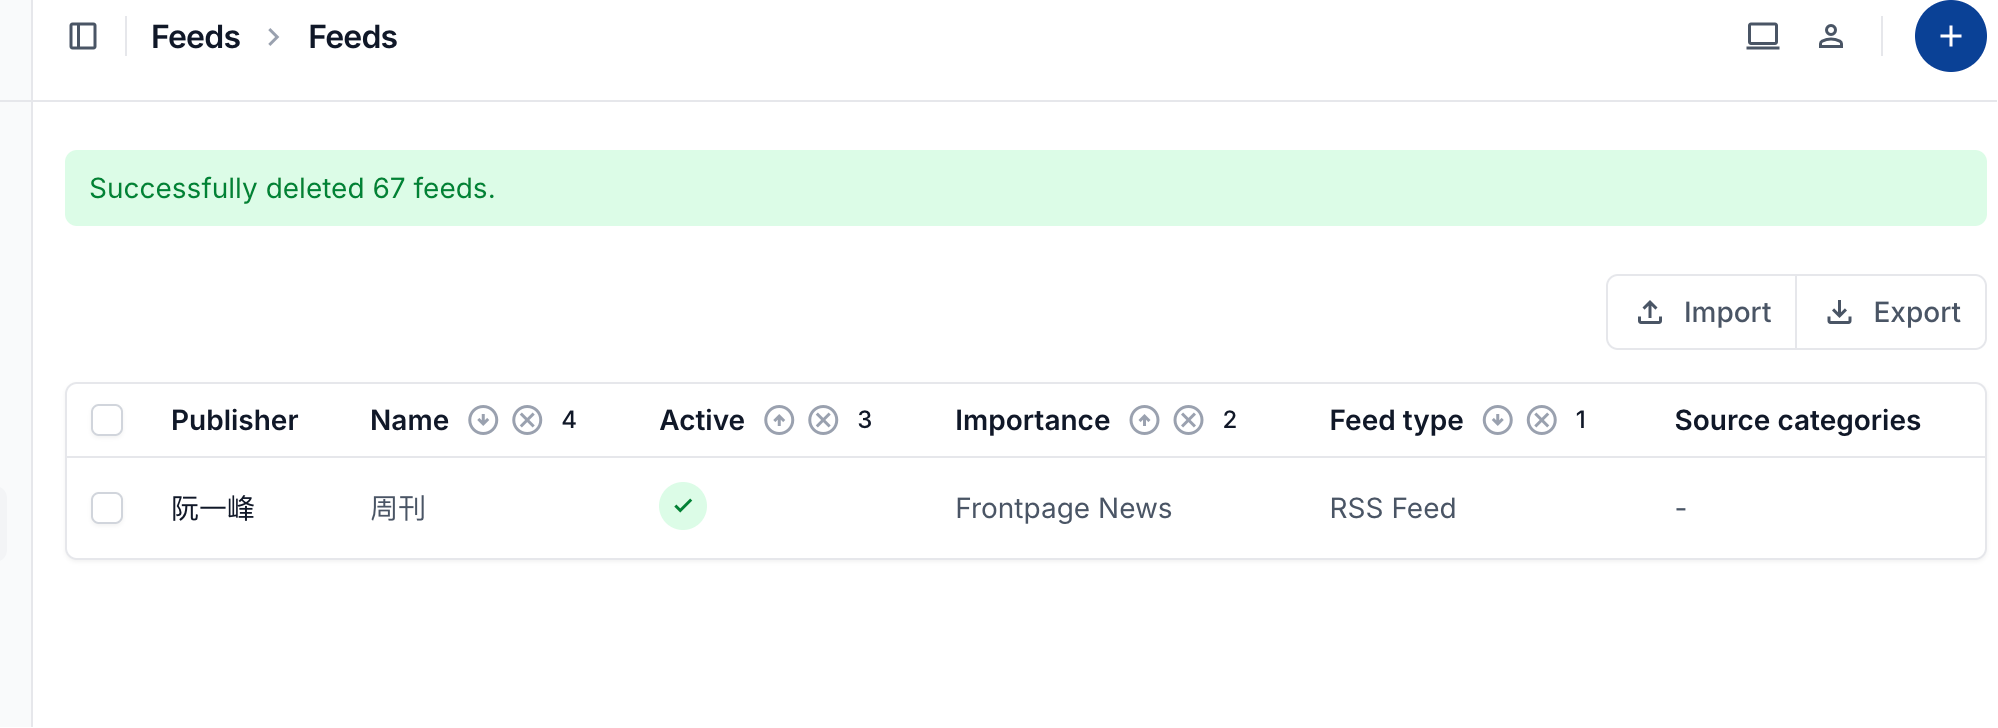
Task: Click the Import button
Action: click(x=1702, y=312)
